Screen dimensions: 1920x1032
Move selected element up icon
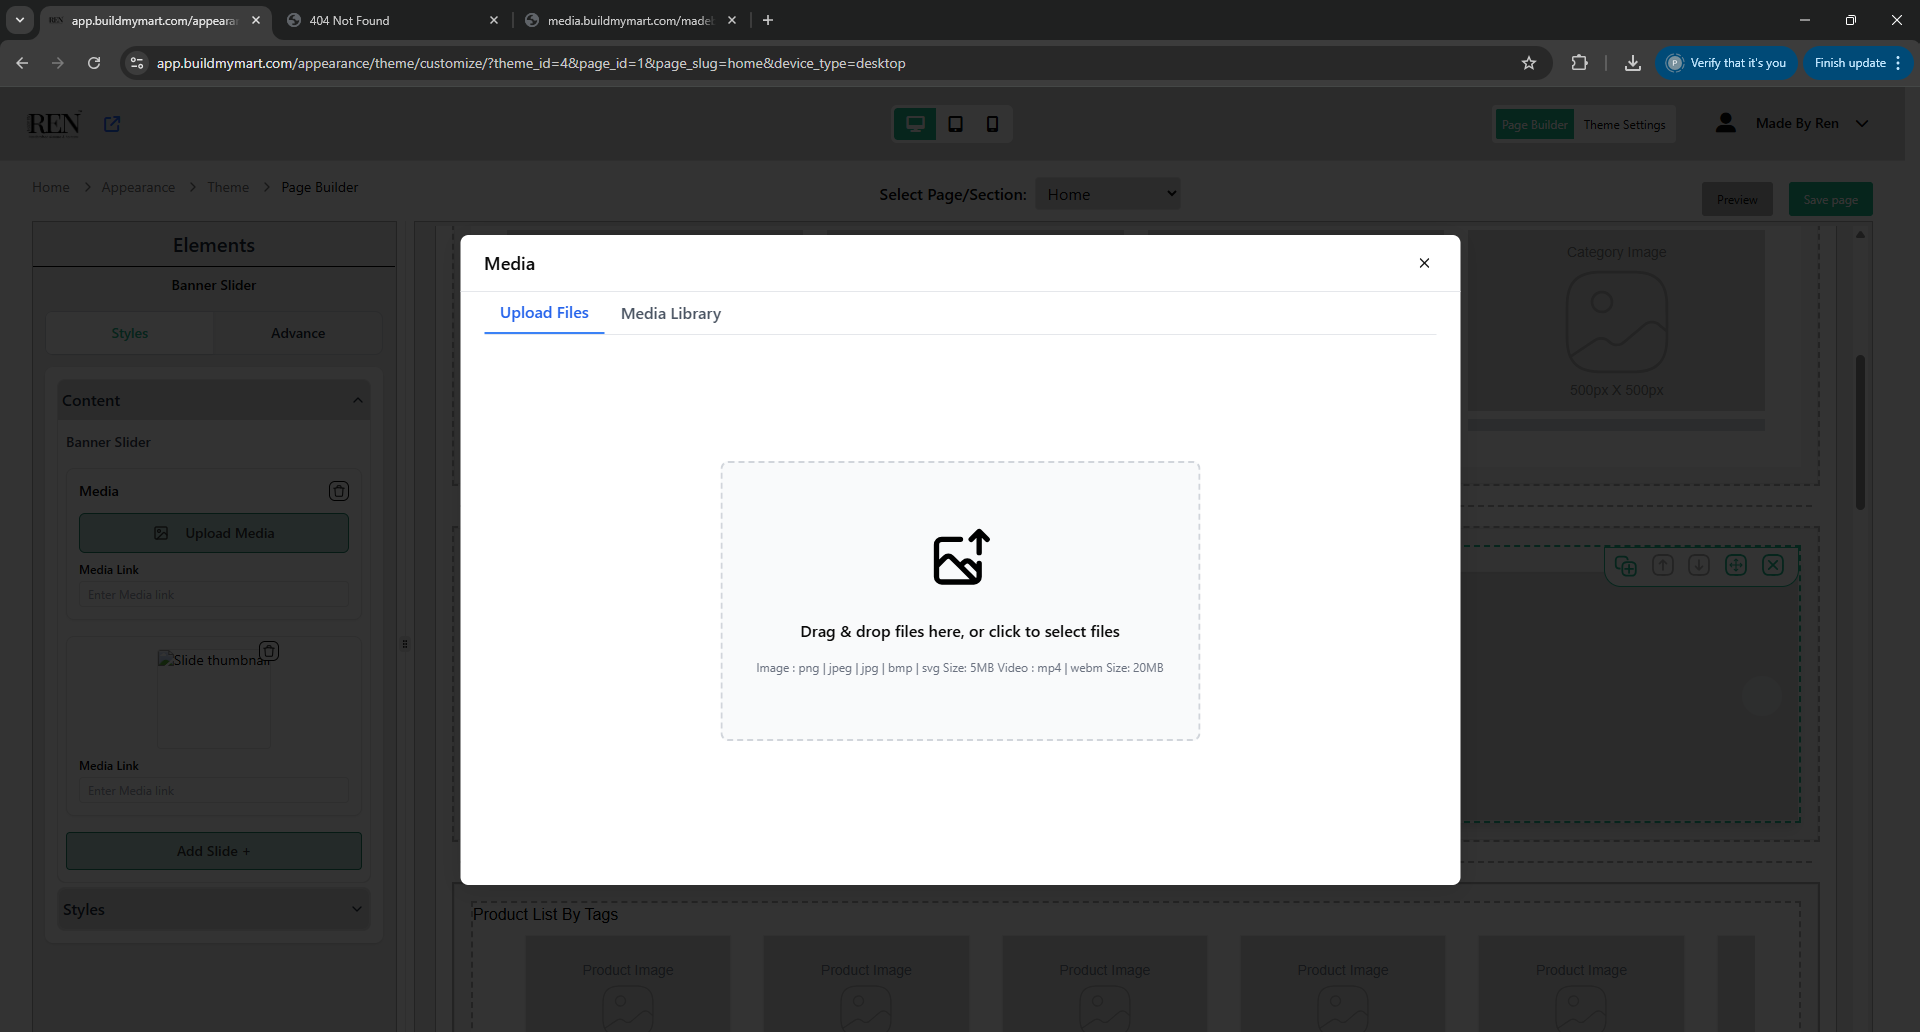point(1663,565)
